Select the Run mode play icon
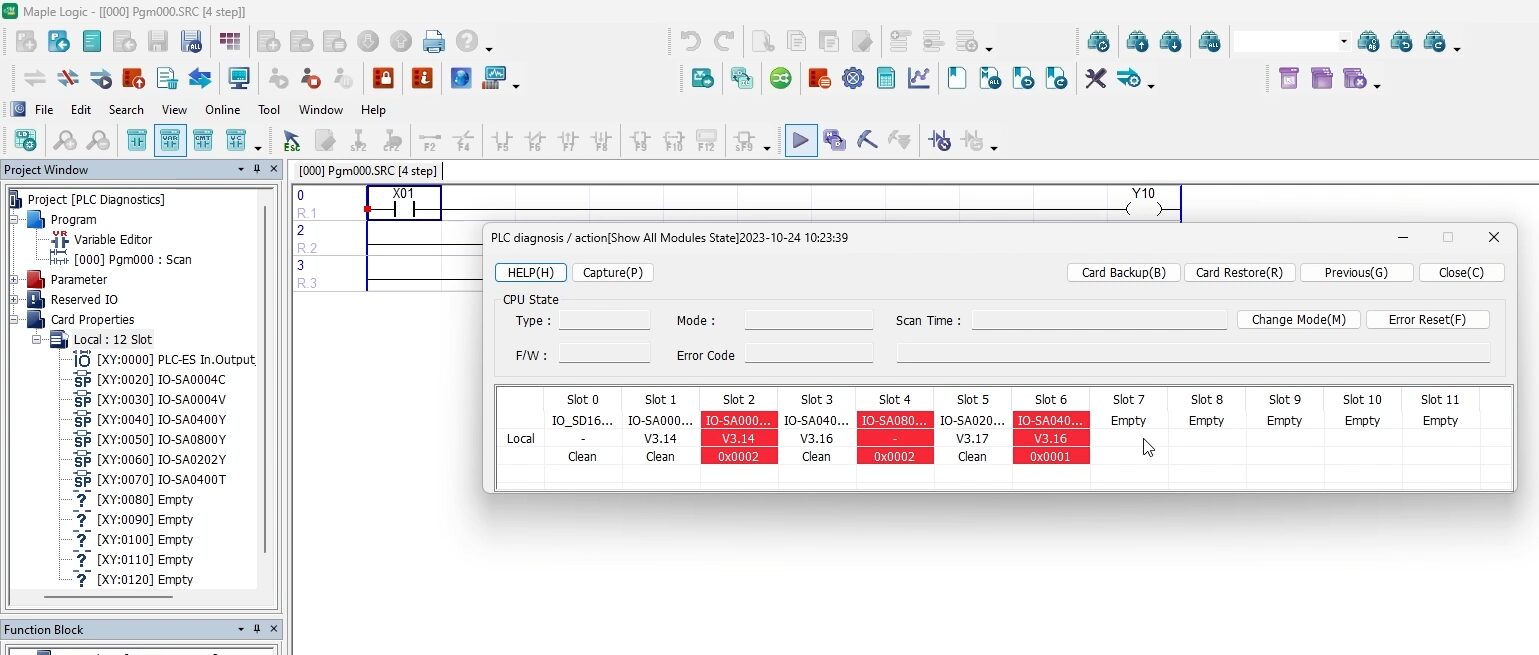Viewport: 1539px width, 655px height. tap(800, 140)
